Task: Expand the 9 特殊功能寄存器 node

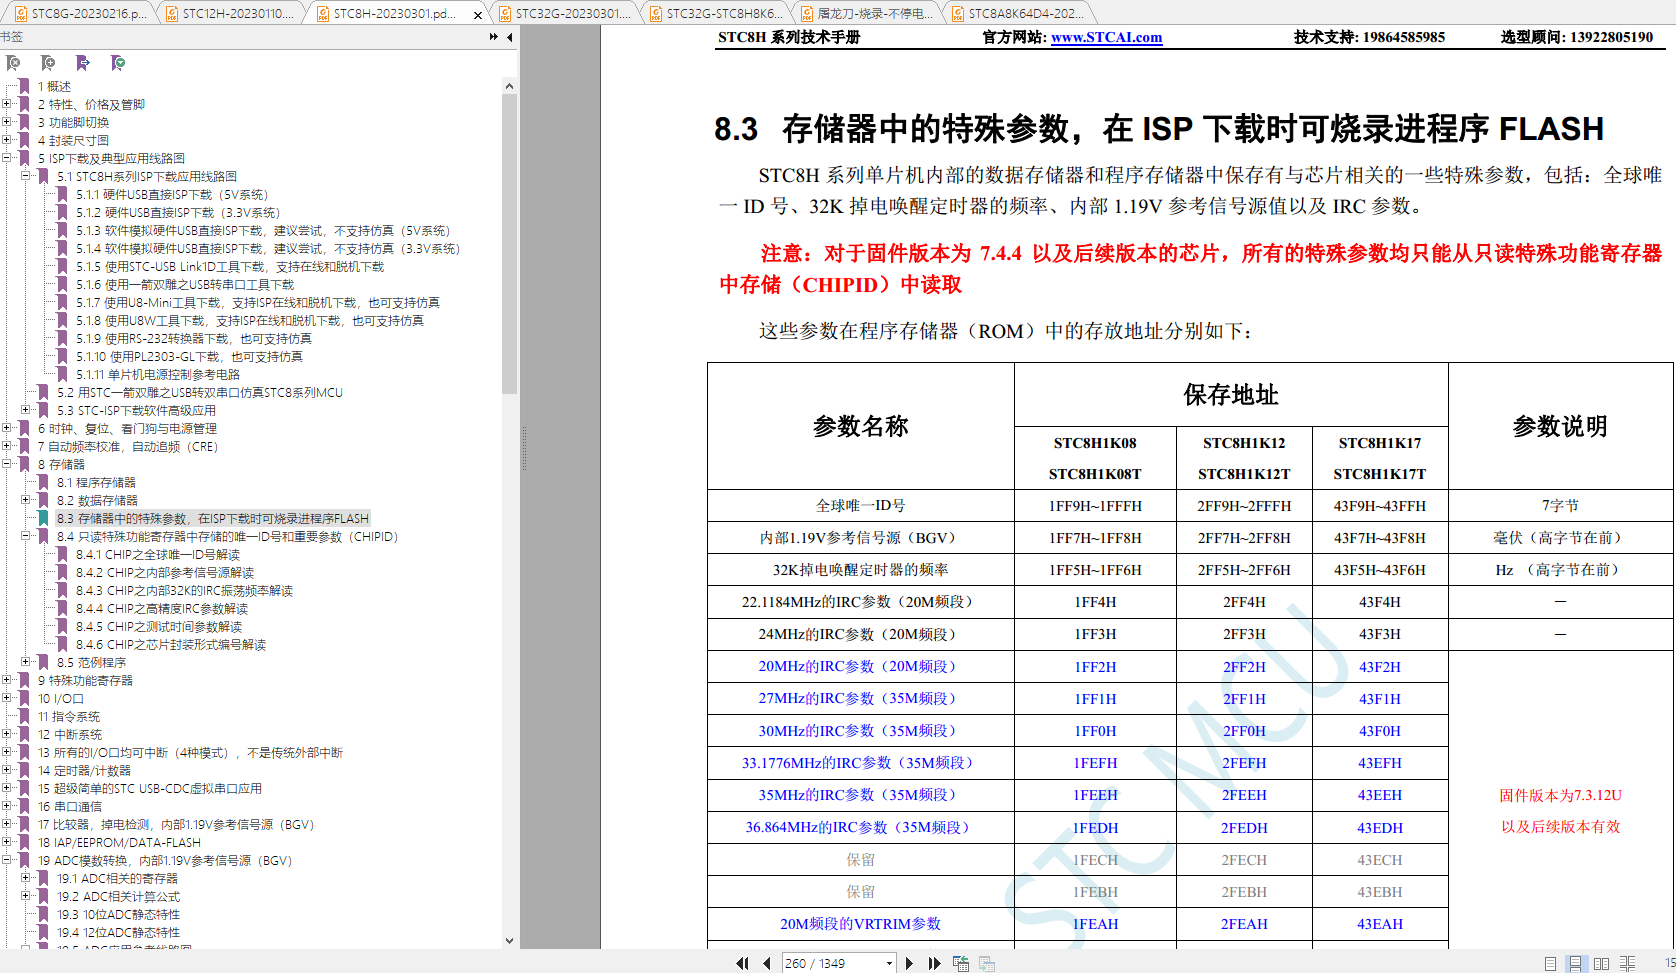Action: tap(7, 680)
